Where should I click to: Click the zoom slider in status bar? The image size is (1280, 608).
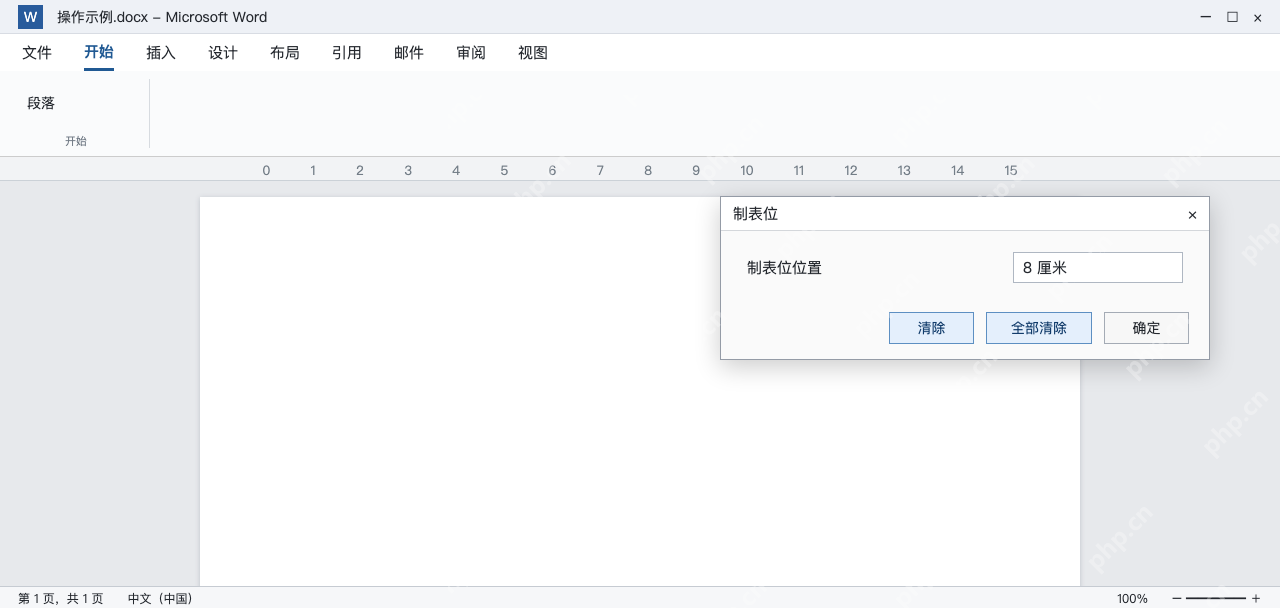(x=1216, y=598)
